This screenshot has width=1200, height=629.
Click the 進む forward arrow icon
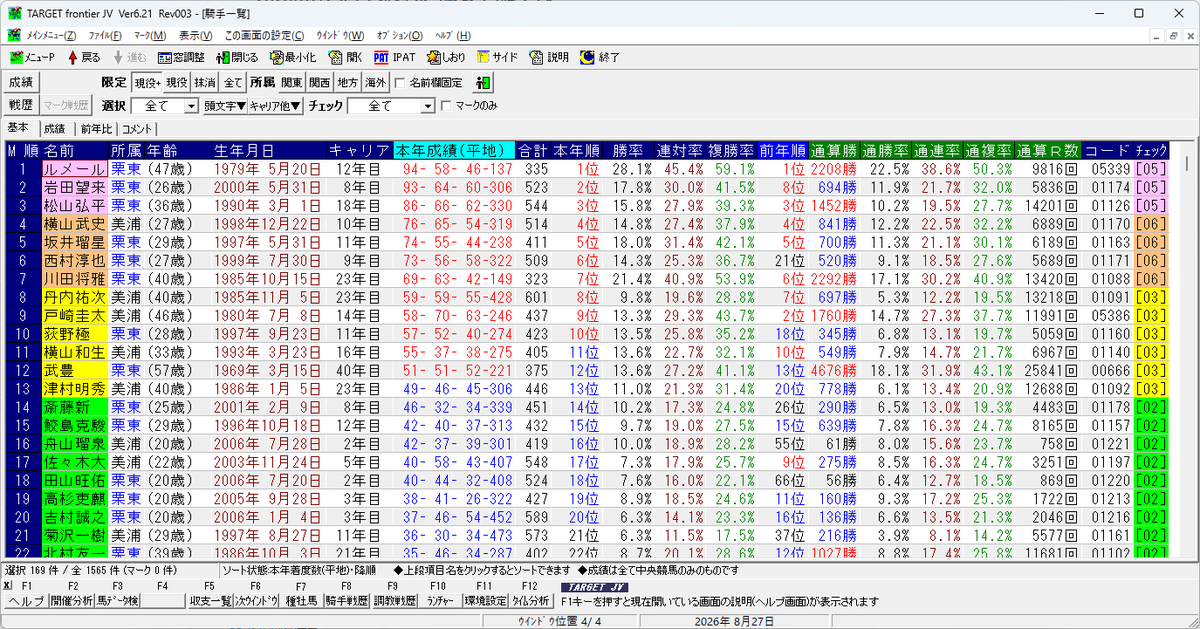click(x=129, y=57)
